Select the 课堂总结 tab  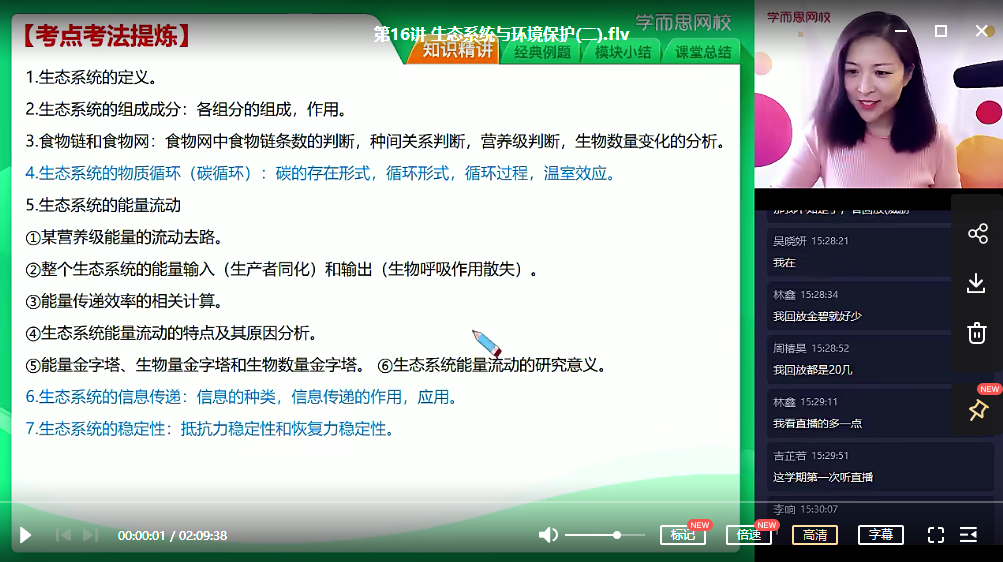coord(703,52)
